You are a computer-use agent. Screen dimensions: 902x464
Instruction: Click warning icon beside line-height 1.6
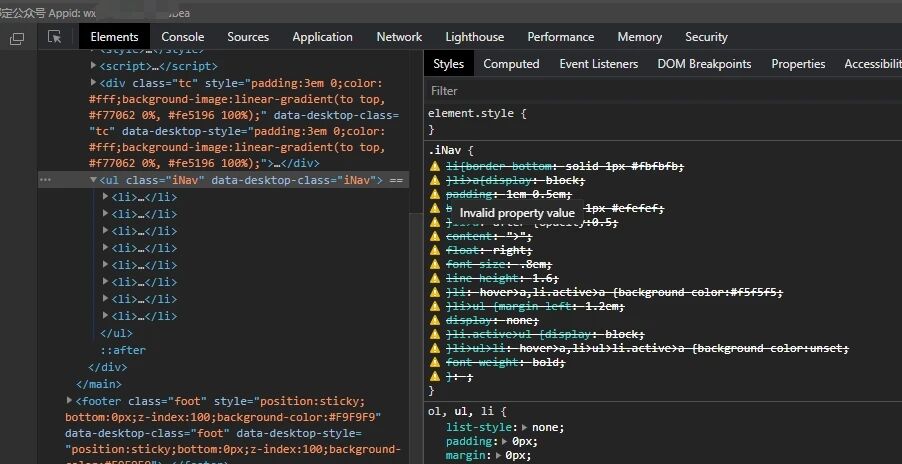tap(435, 278)
